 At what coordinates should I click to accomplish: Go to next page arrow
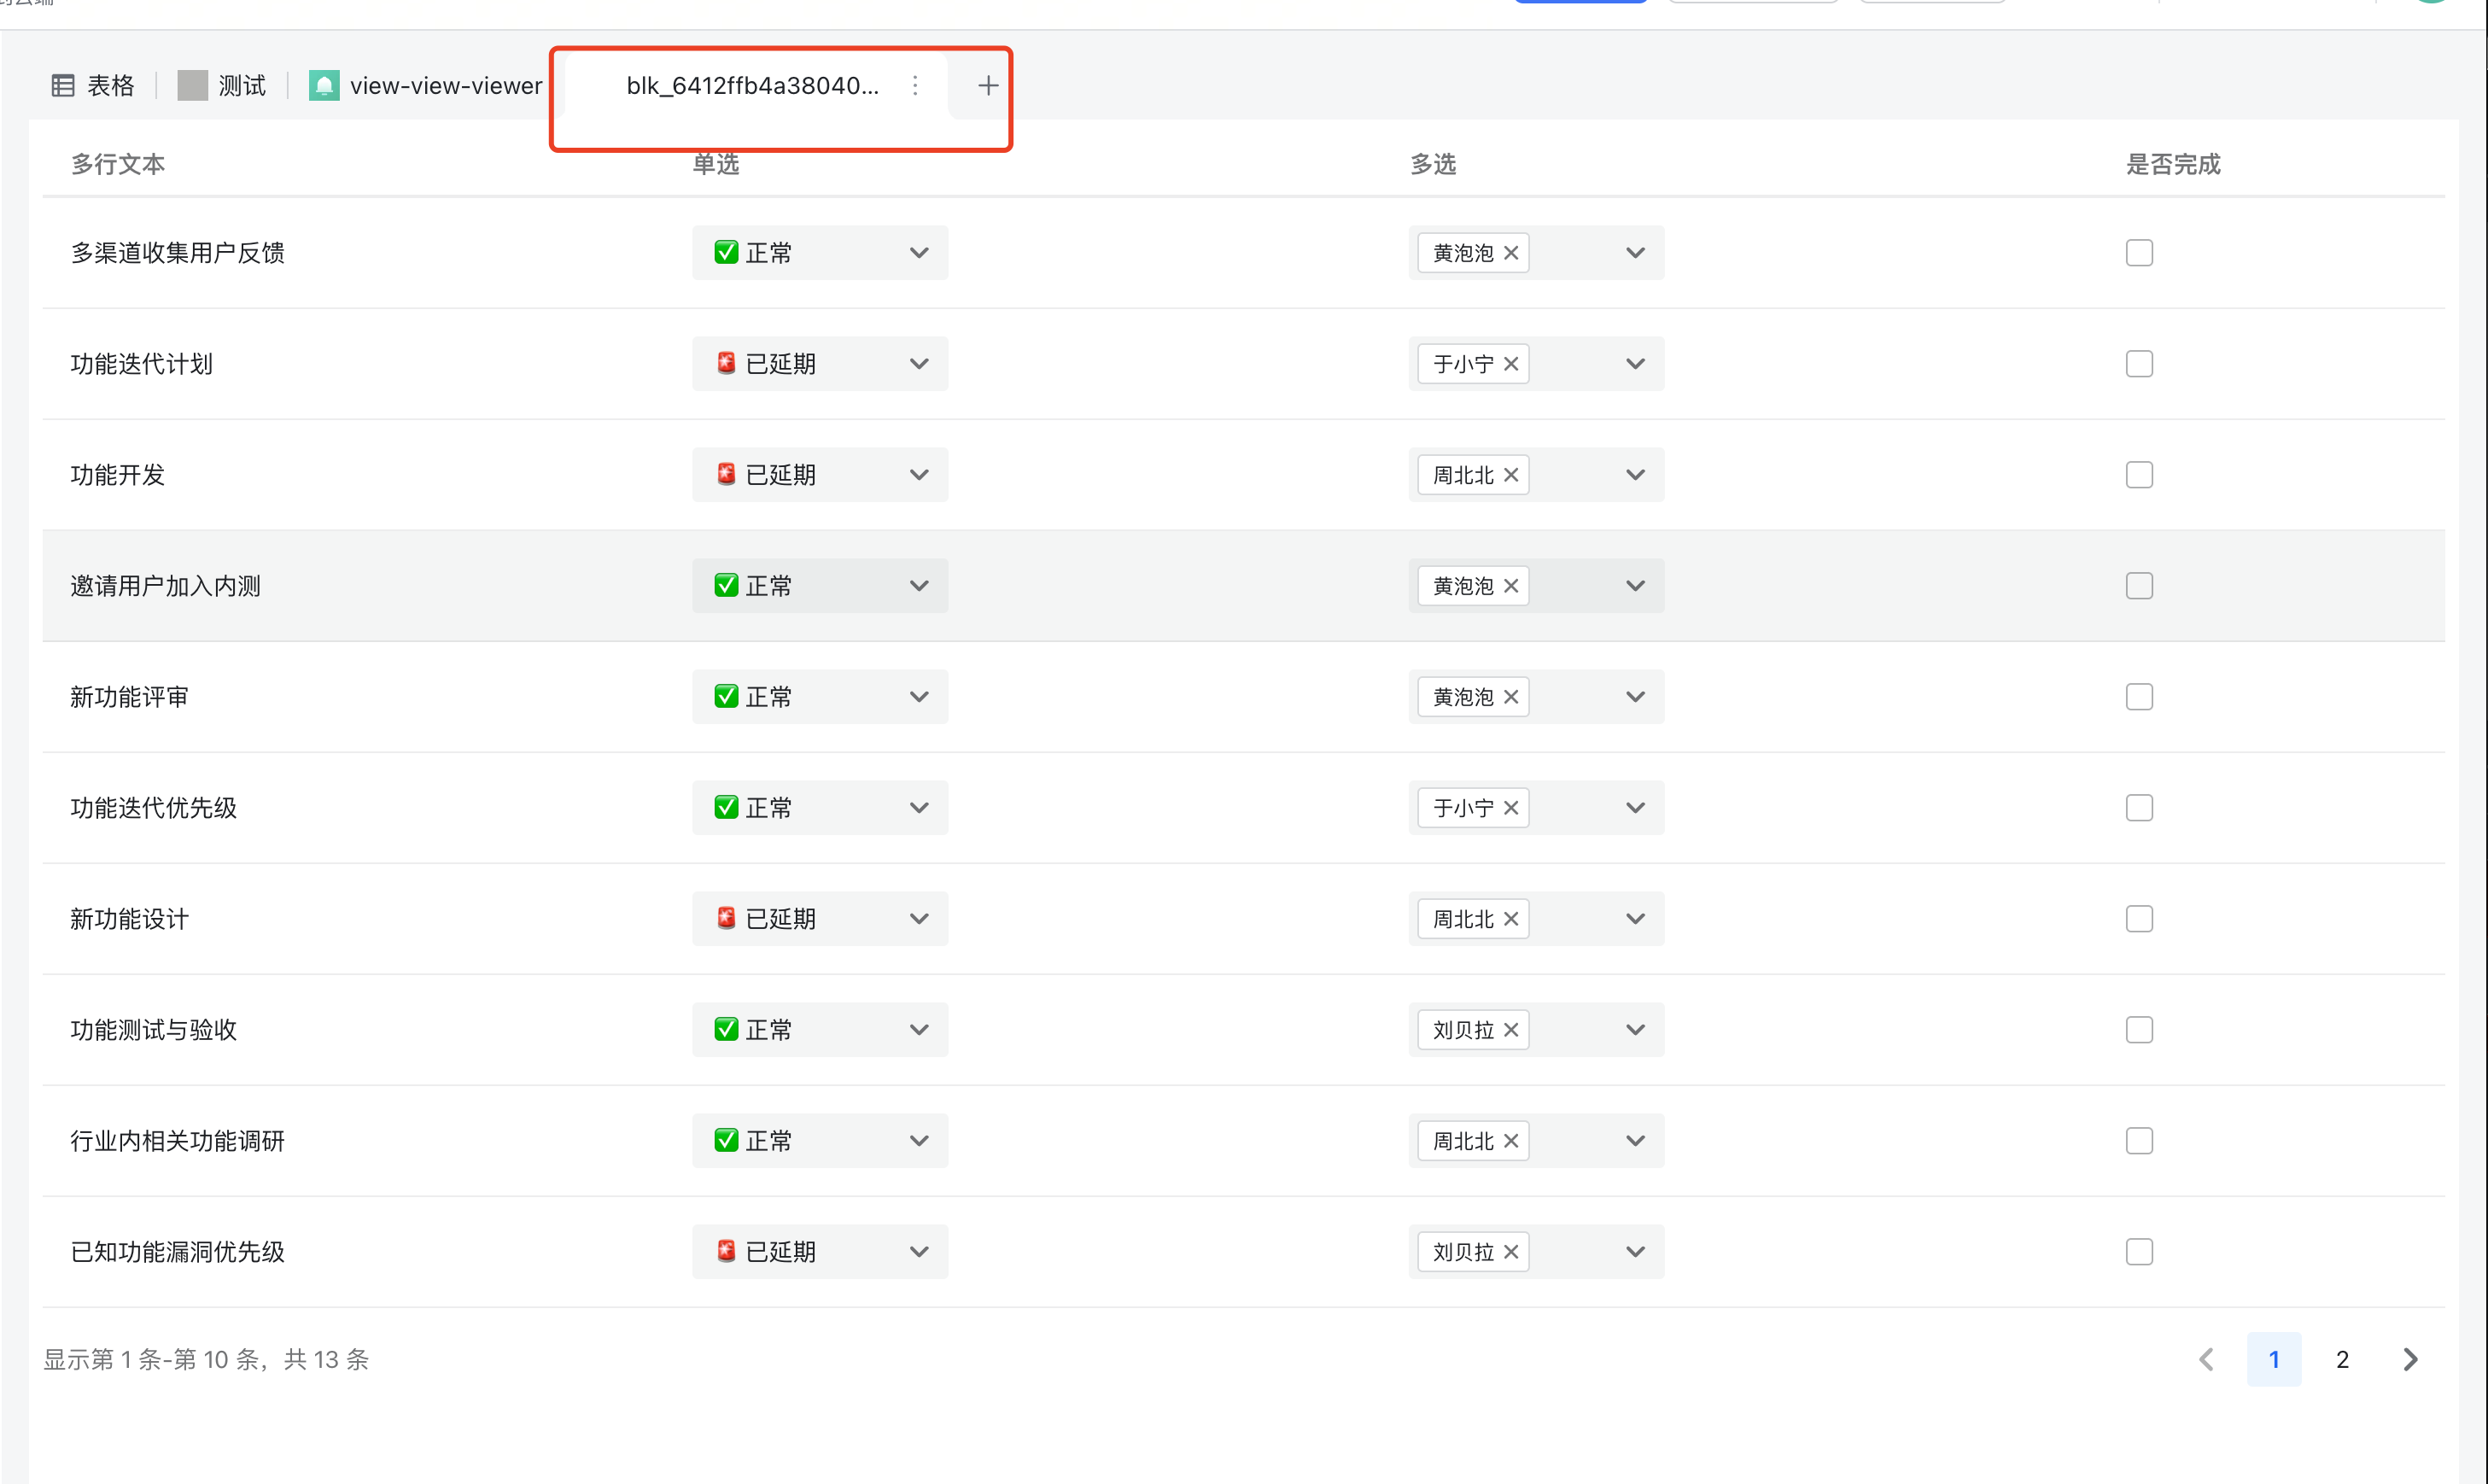[x=2410, y=1359]
